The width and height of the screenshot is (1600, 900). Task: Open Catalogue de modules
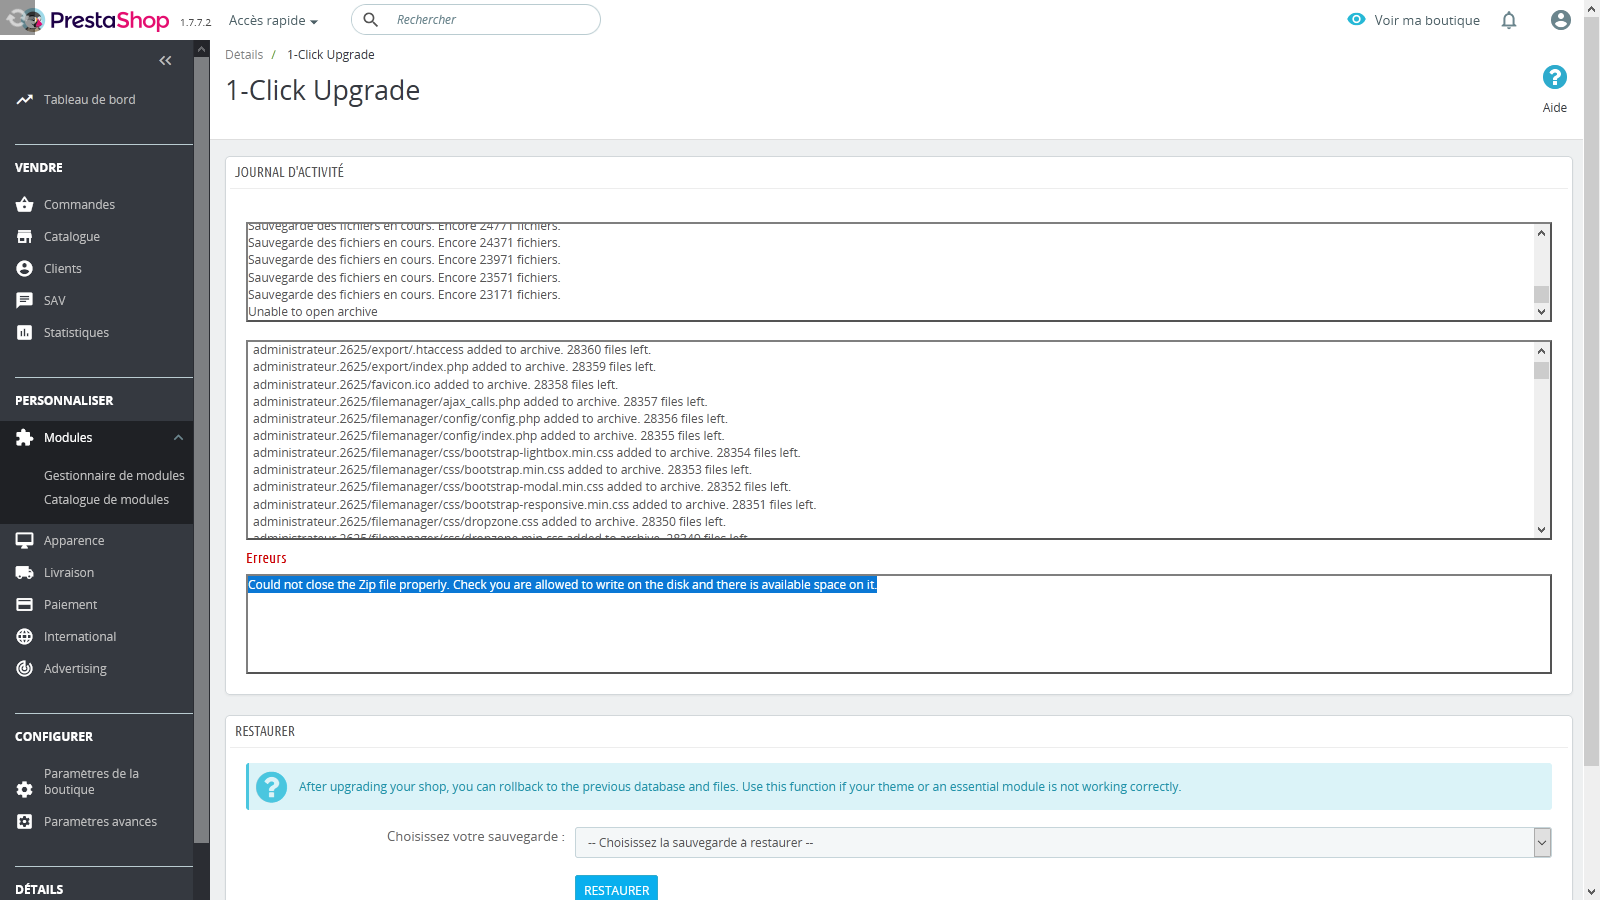106,500
